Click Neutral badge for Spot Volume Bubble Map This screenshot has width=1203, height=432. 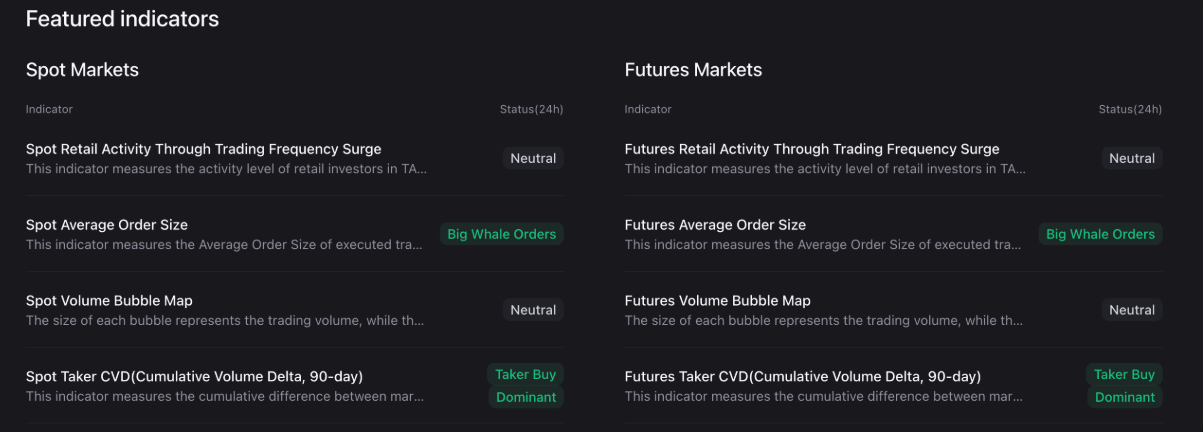pos(533,310)
